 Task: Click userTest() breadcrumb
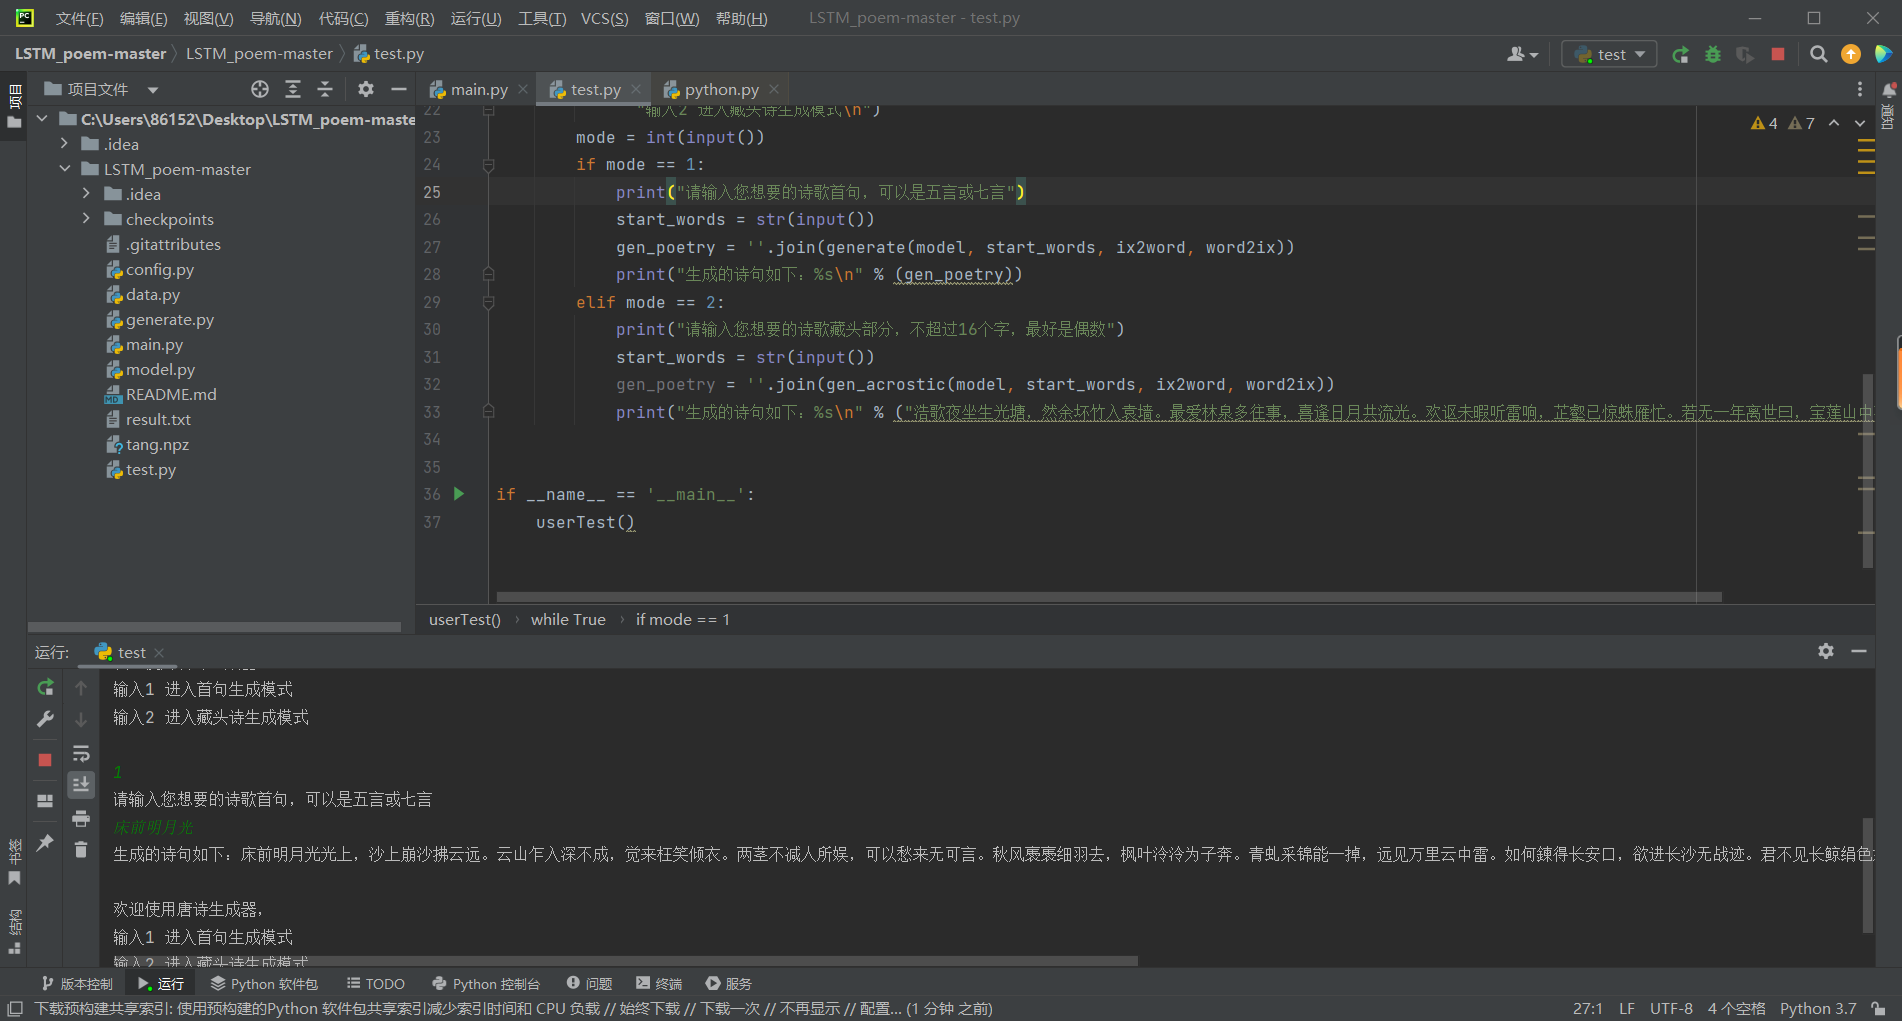point(465,619)
